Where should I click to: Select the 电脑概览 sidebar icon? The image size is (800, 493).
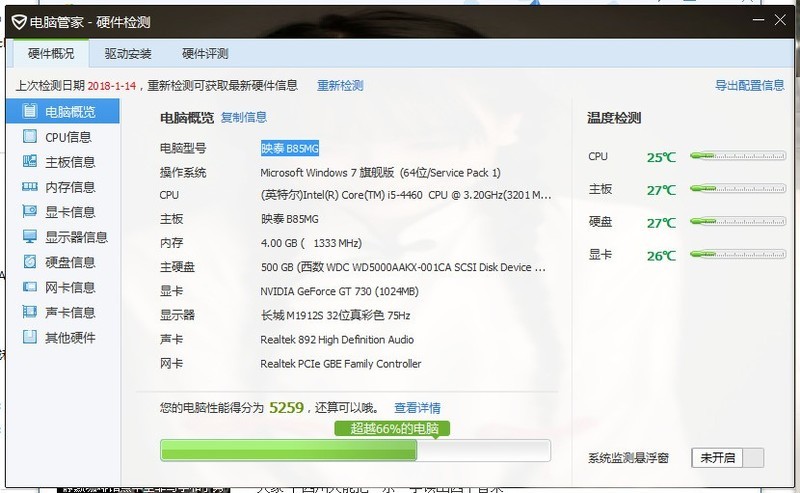click(x=30, y=111)
